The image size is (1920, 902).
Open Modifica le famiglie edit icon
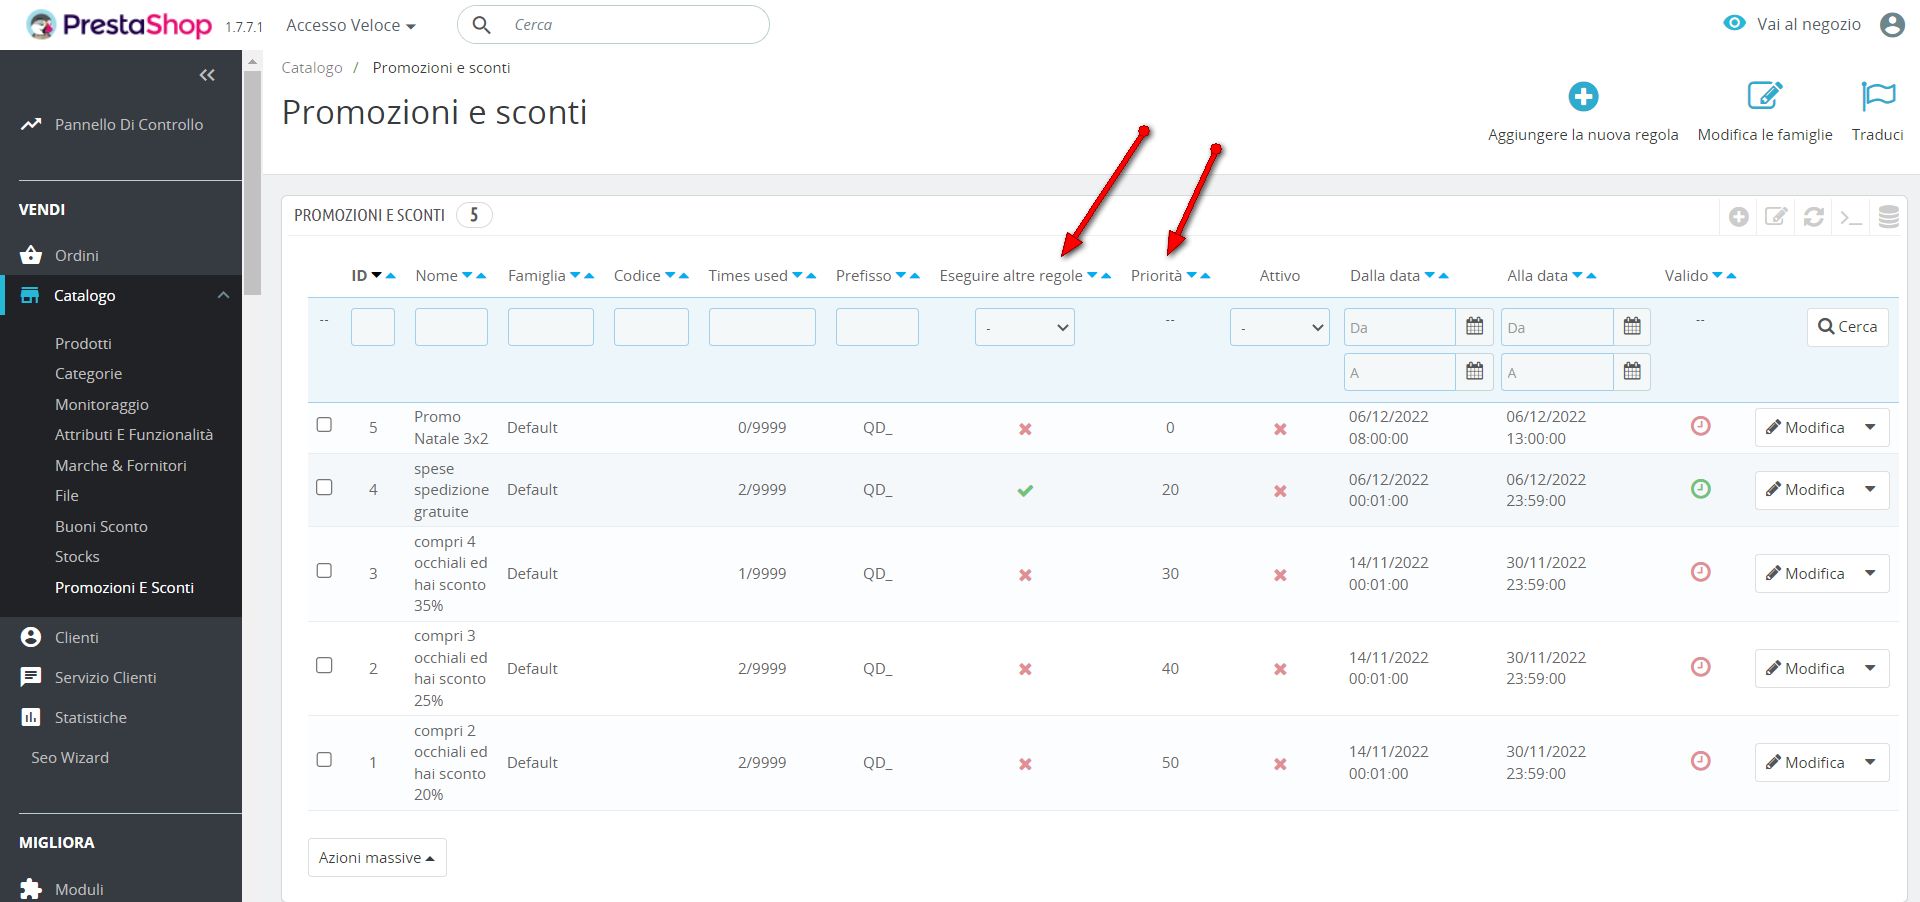click(x=1764, y=97)
